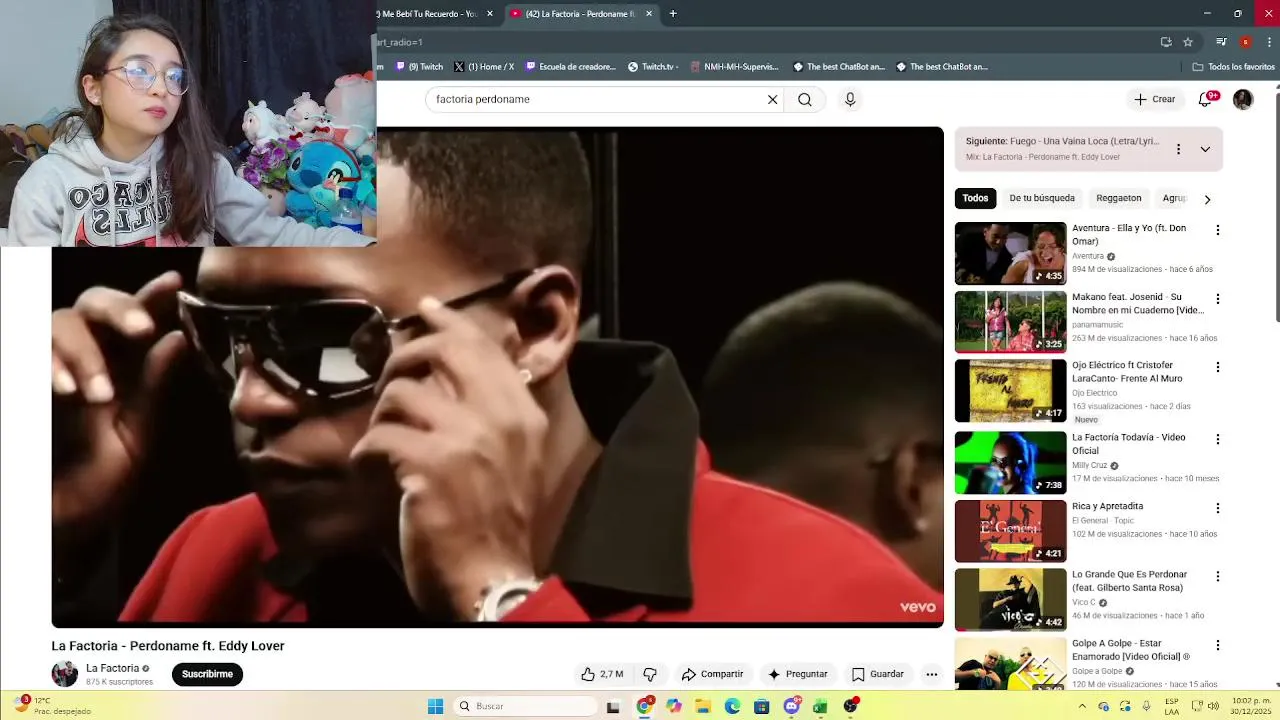This screenshot has height=720, width=1280.
Task: Open YouTube notifications bell
Action: tap(1205, 99)
